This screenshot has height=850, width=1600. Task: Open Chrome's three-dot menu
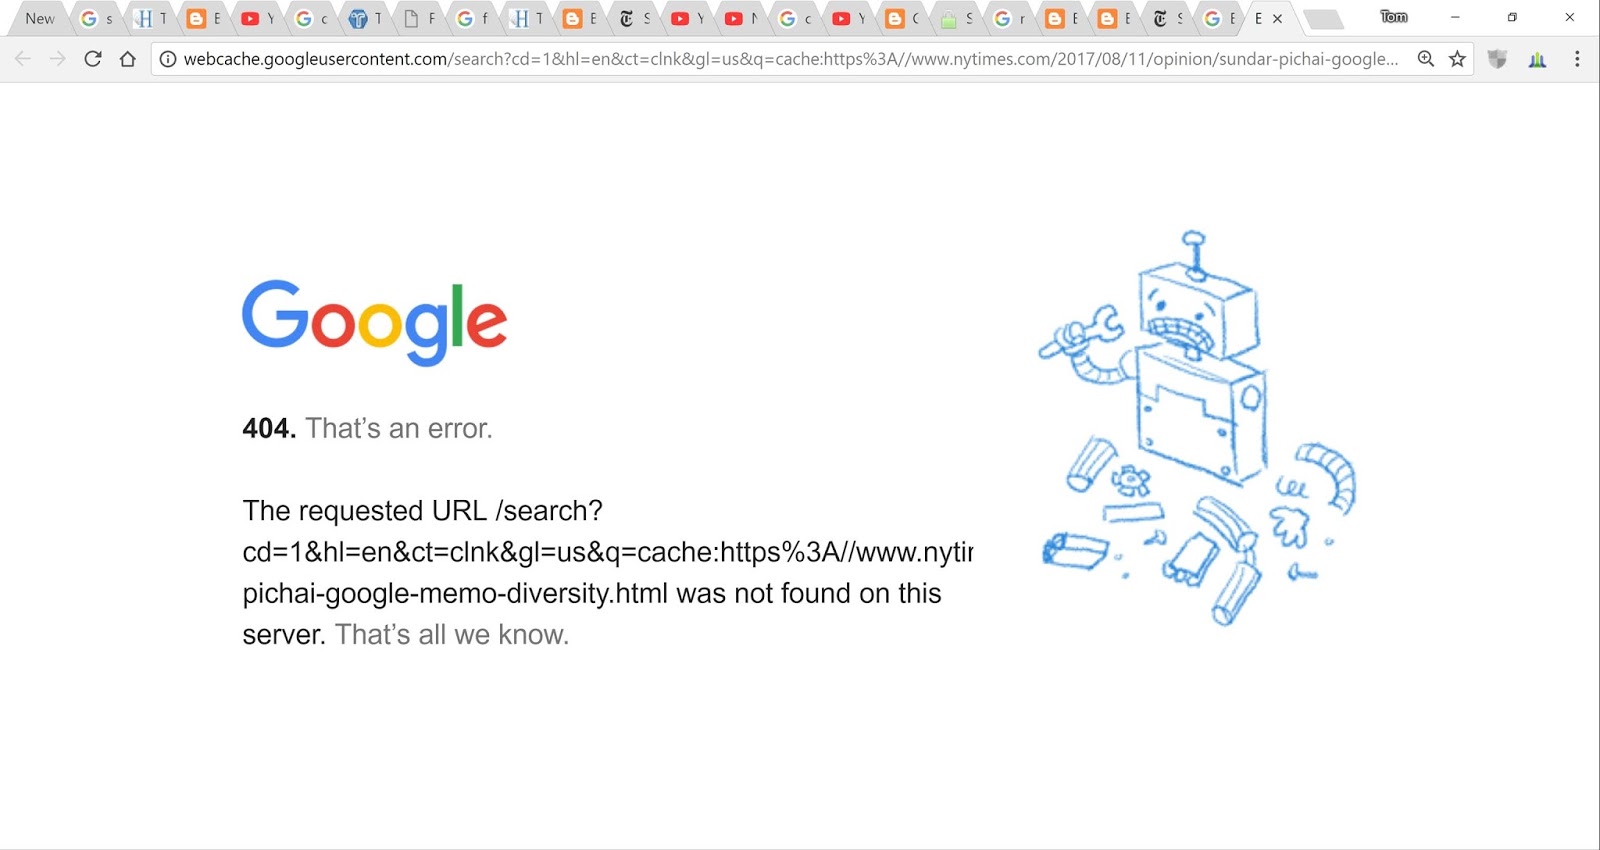1578,58
